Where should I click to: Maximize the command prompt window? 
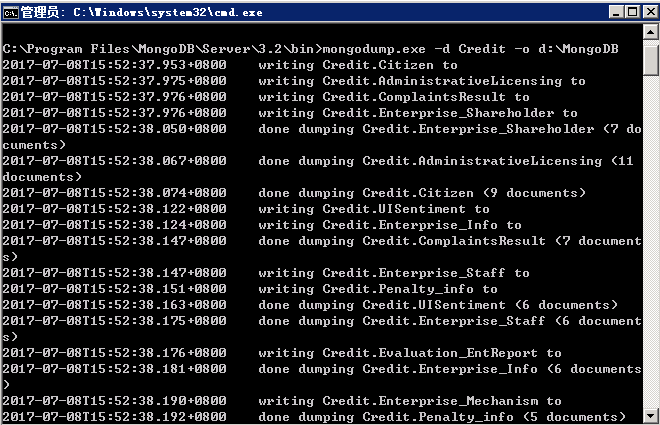pos(627,11)
